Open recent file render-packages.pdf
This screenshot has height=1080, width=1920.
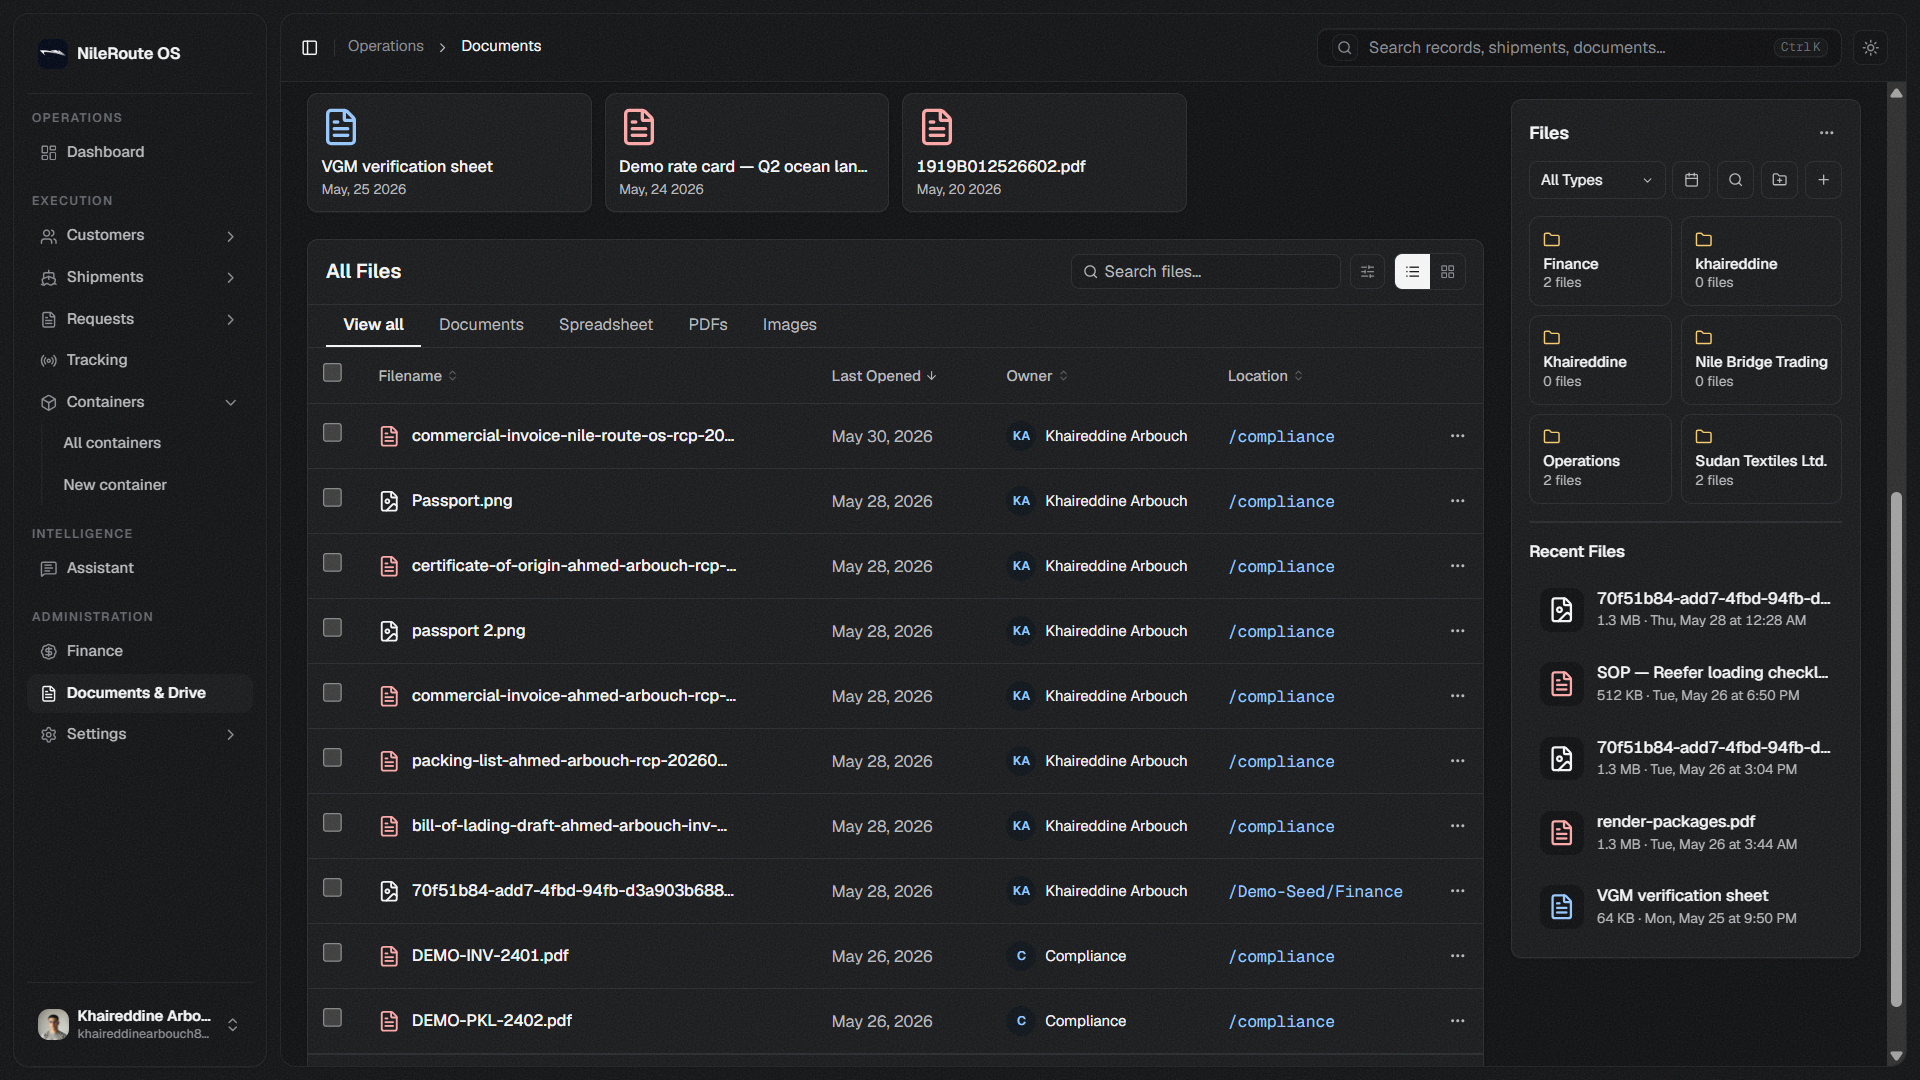click(x=1685, y=832)
